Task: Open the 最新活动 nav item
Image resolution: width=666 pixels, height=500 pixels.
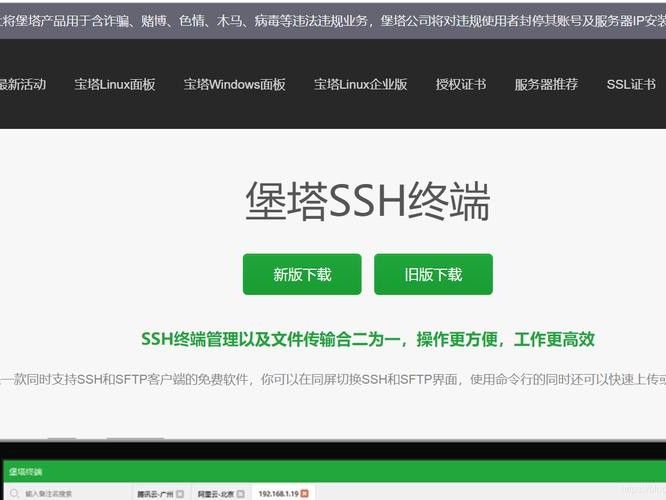Action: tap(23, 85)
